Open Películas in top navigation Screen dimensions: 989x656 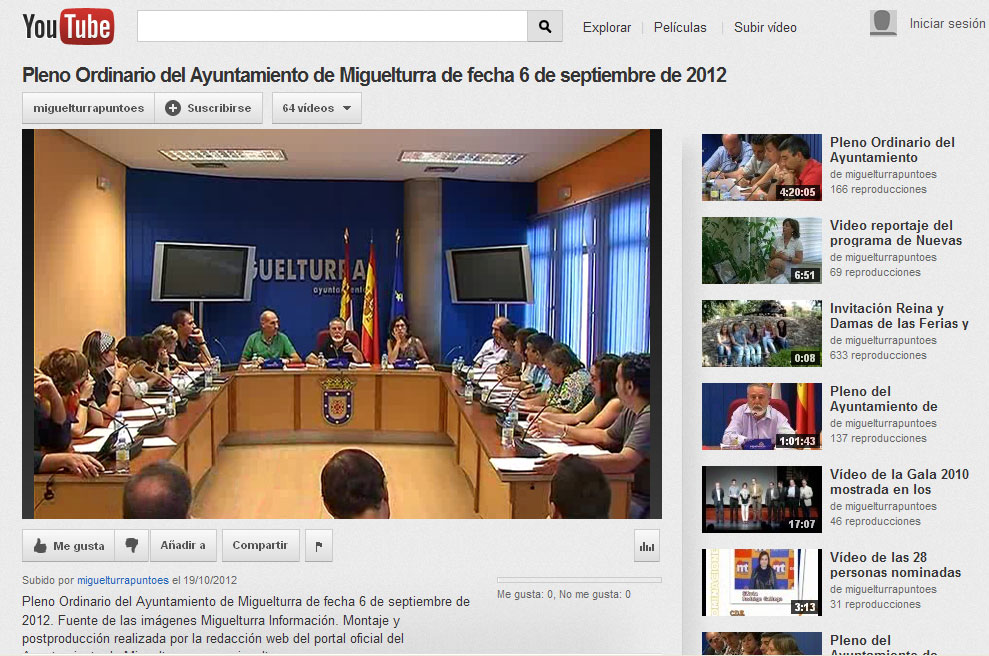coord(680,28)
